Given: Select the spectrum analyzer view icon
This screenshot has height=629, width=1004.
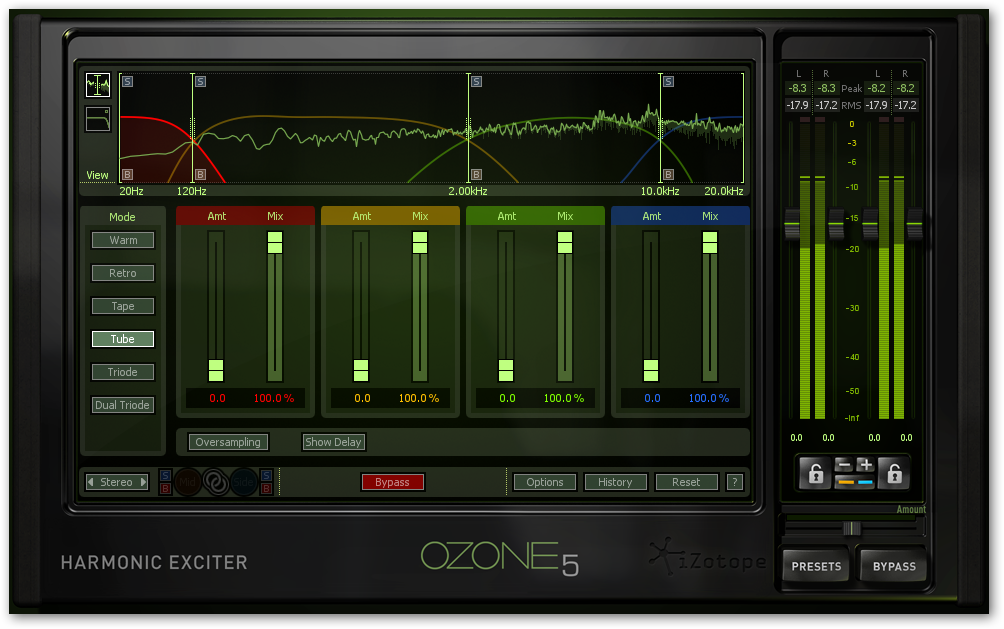Looking at the screenshot, I should pyautogui.click(x=97, y=85).
